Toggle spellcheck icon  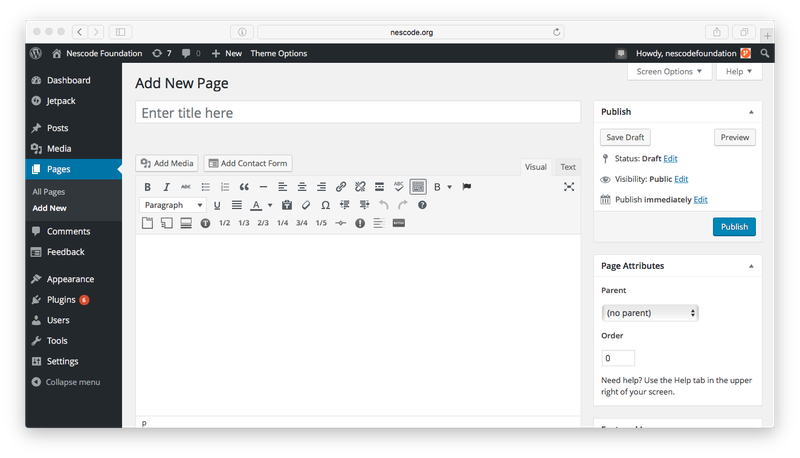[x=398, y=187]
